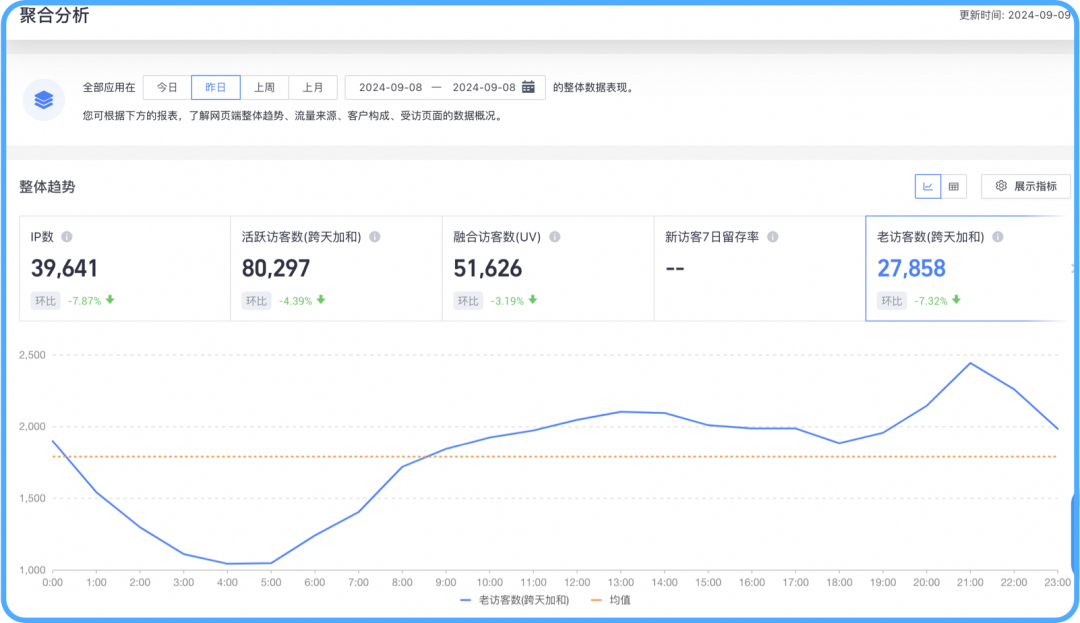The image size is (1080, 623).
Task: Click the 13:00 x-axis label
Action: (621, 582)
